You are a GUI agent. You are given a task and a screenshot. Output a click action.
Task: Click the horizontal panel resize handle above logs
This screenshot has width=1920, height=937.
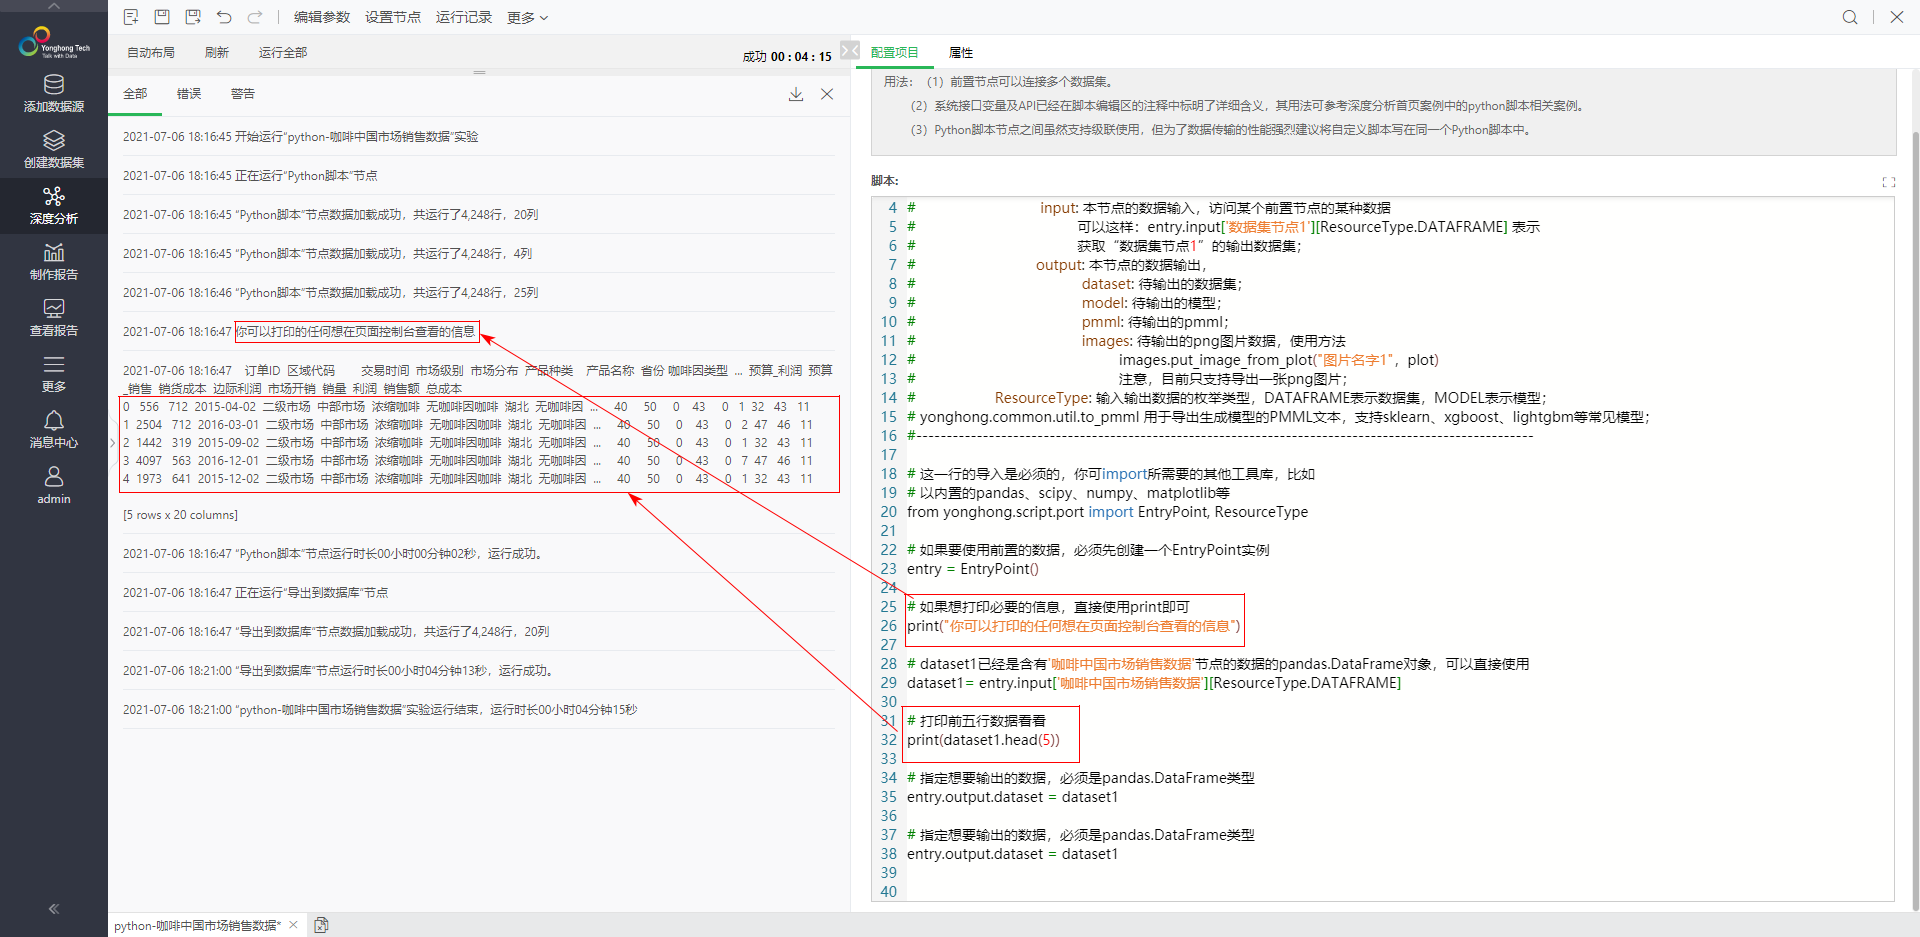[x=480, y=72]
